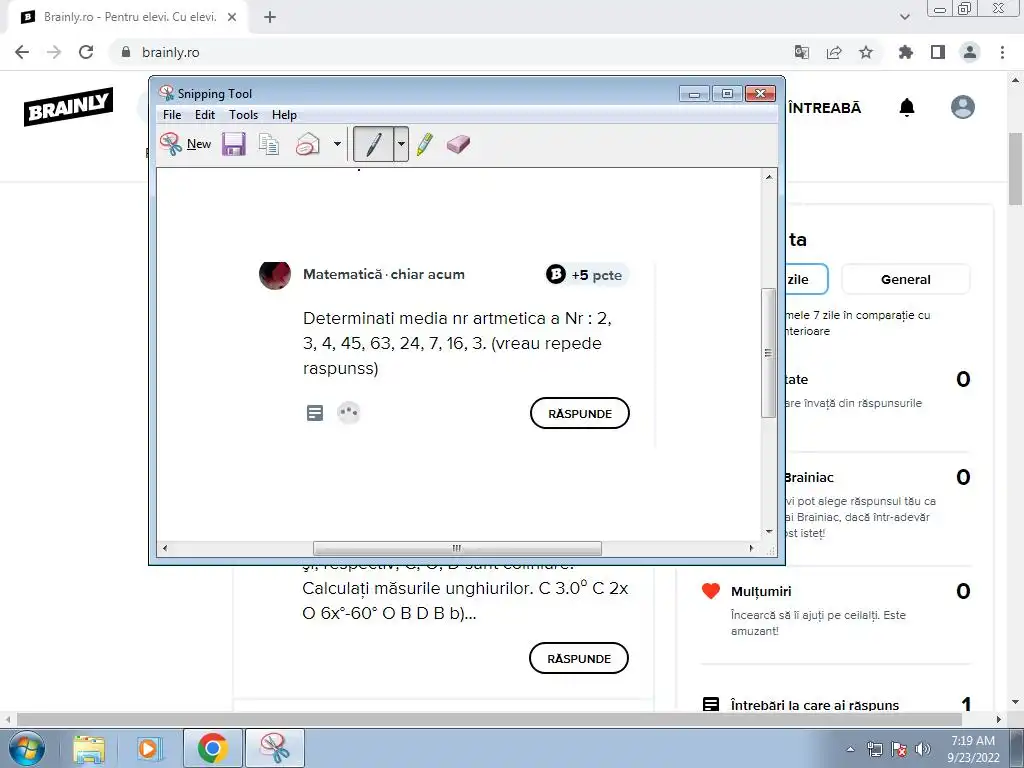Screen dimensions: 1024x768
Task: Open Windows Explorer from the taskbar
Action: coord(89,748)
